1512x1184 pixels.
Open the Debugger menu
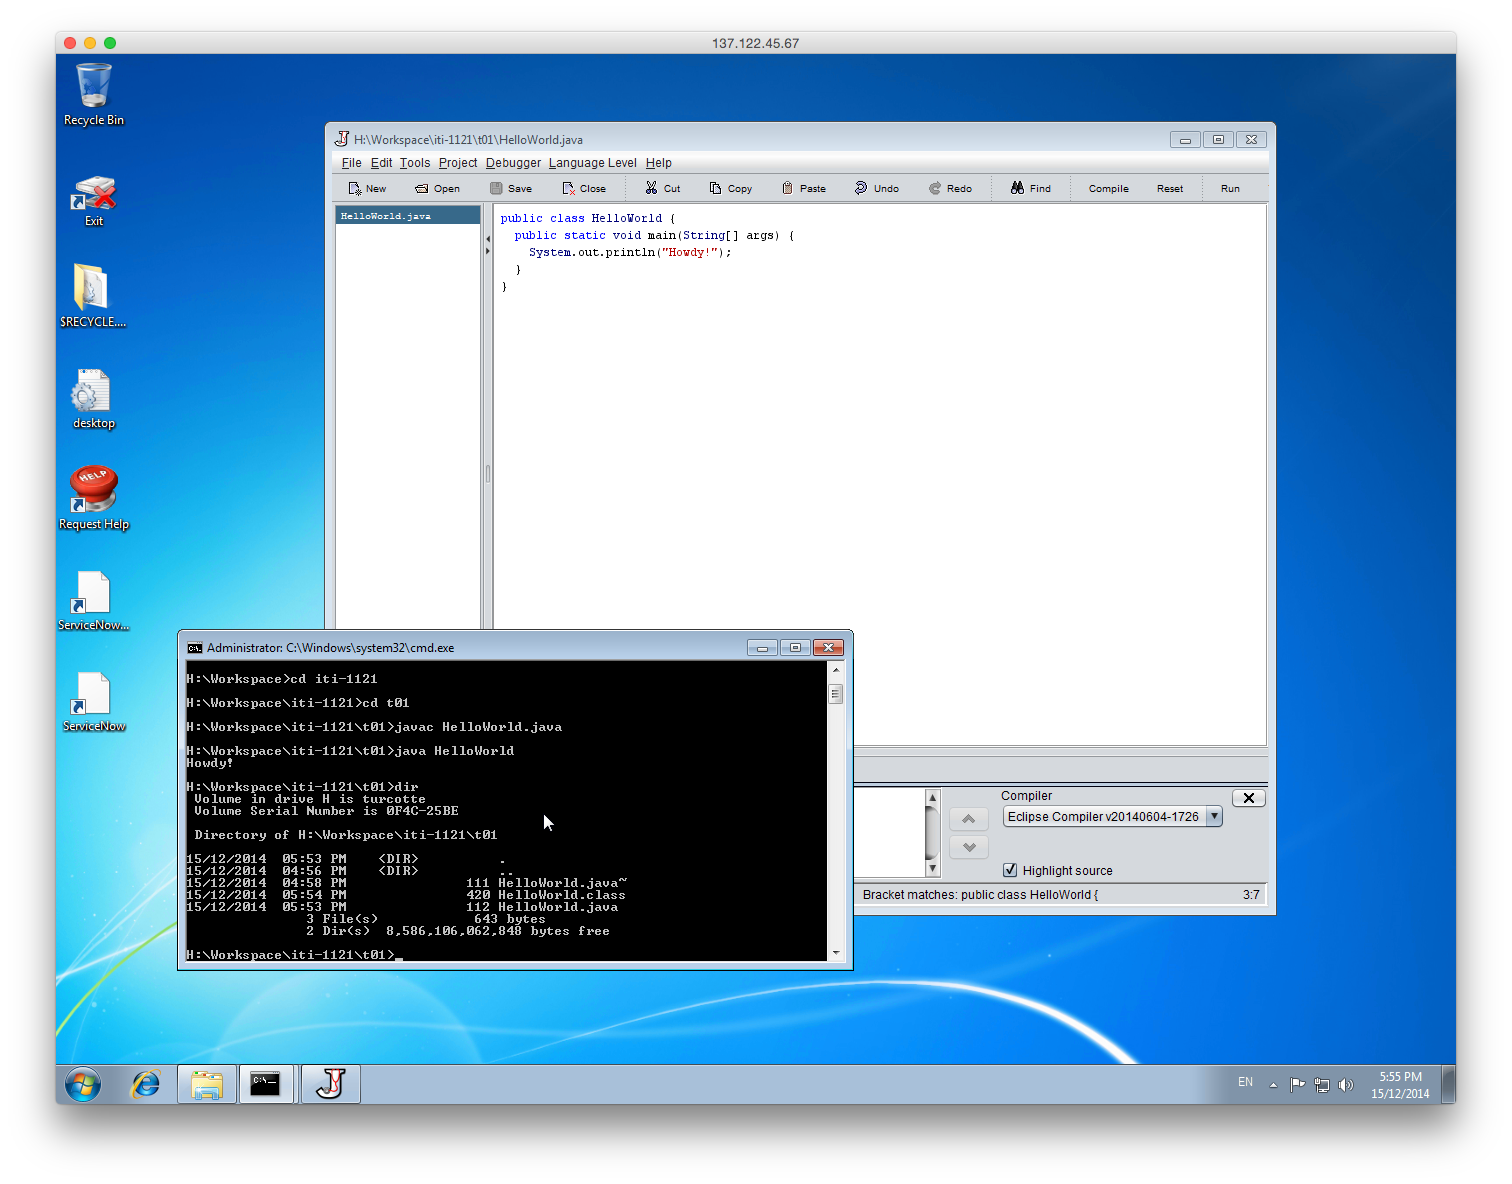pyautogui.click(x=513, y=163)
